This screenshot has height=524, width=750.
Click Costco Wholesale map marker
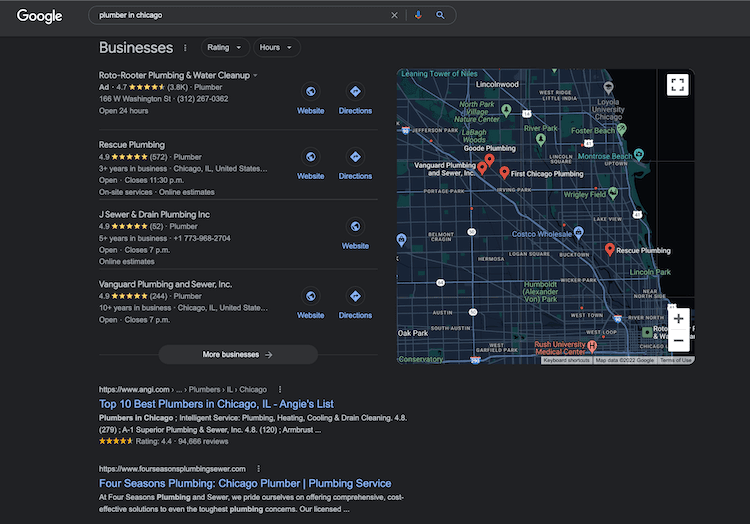tap(578, 233)
